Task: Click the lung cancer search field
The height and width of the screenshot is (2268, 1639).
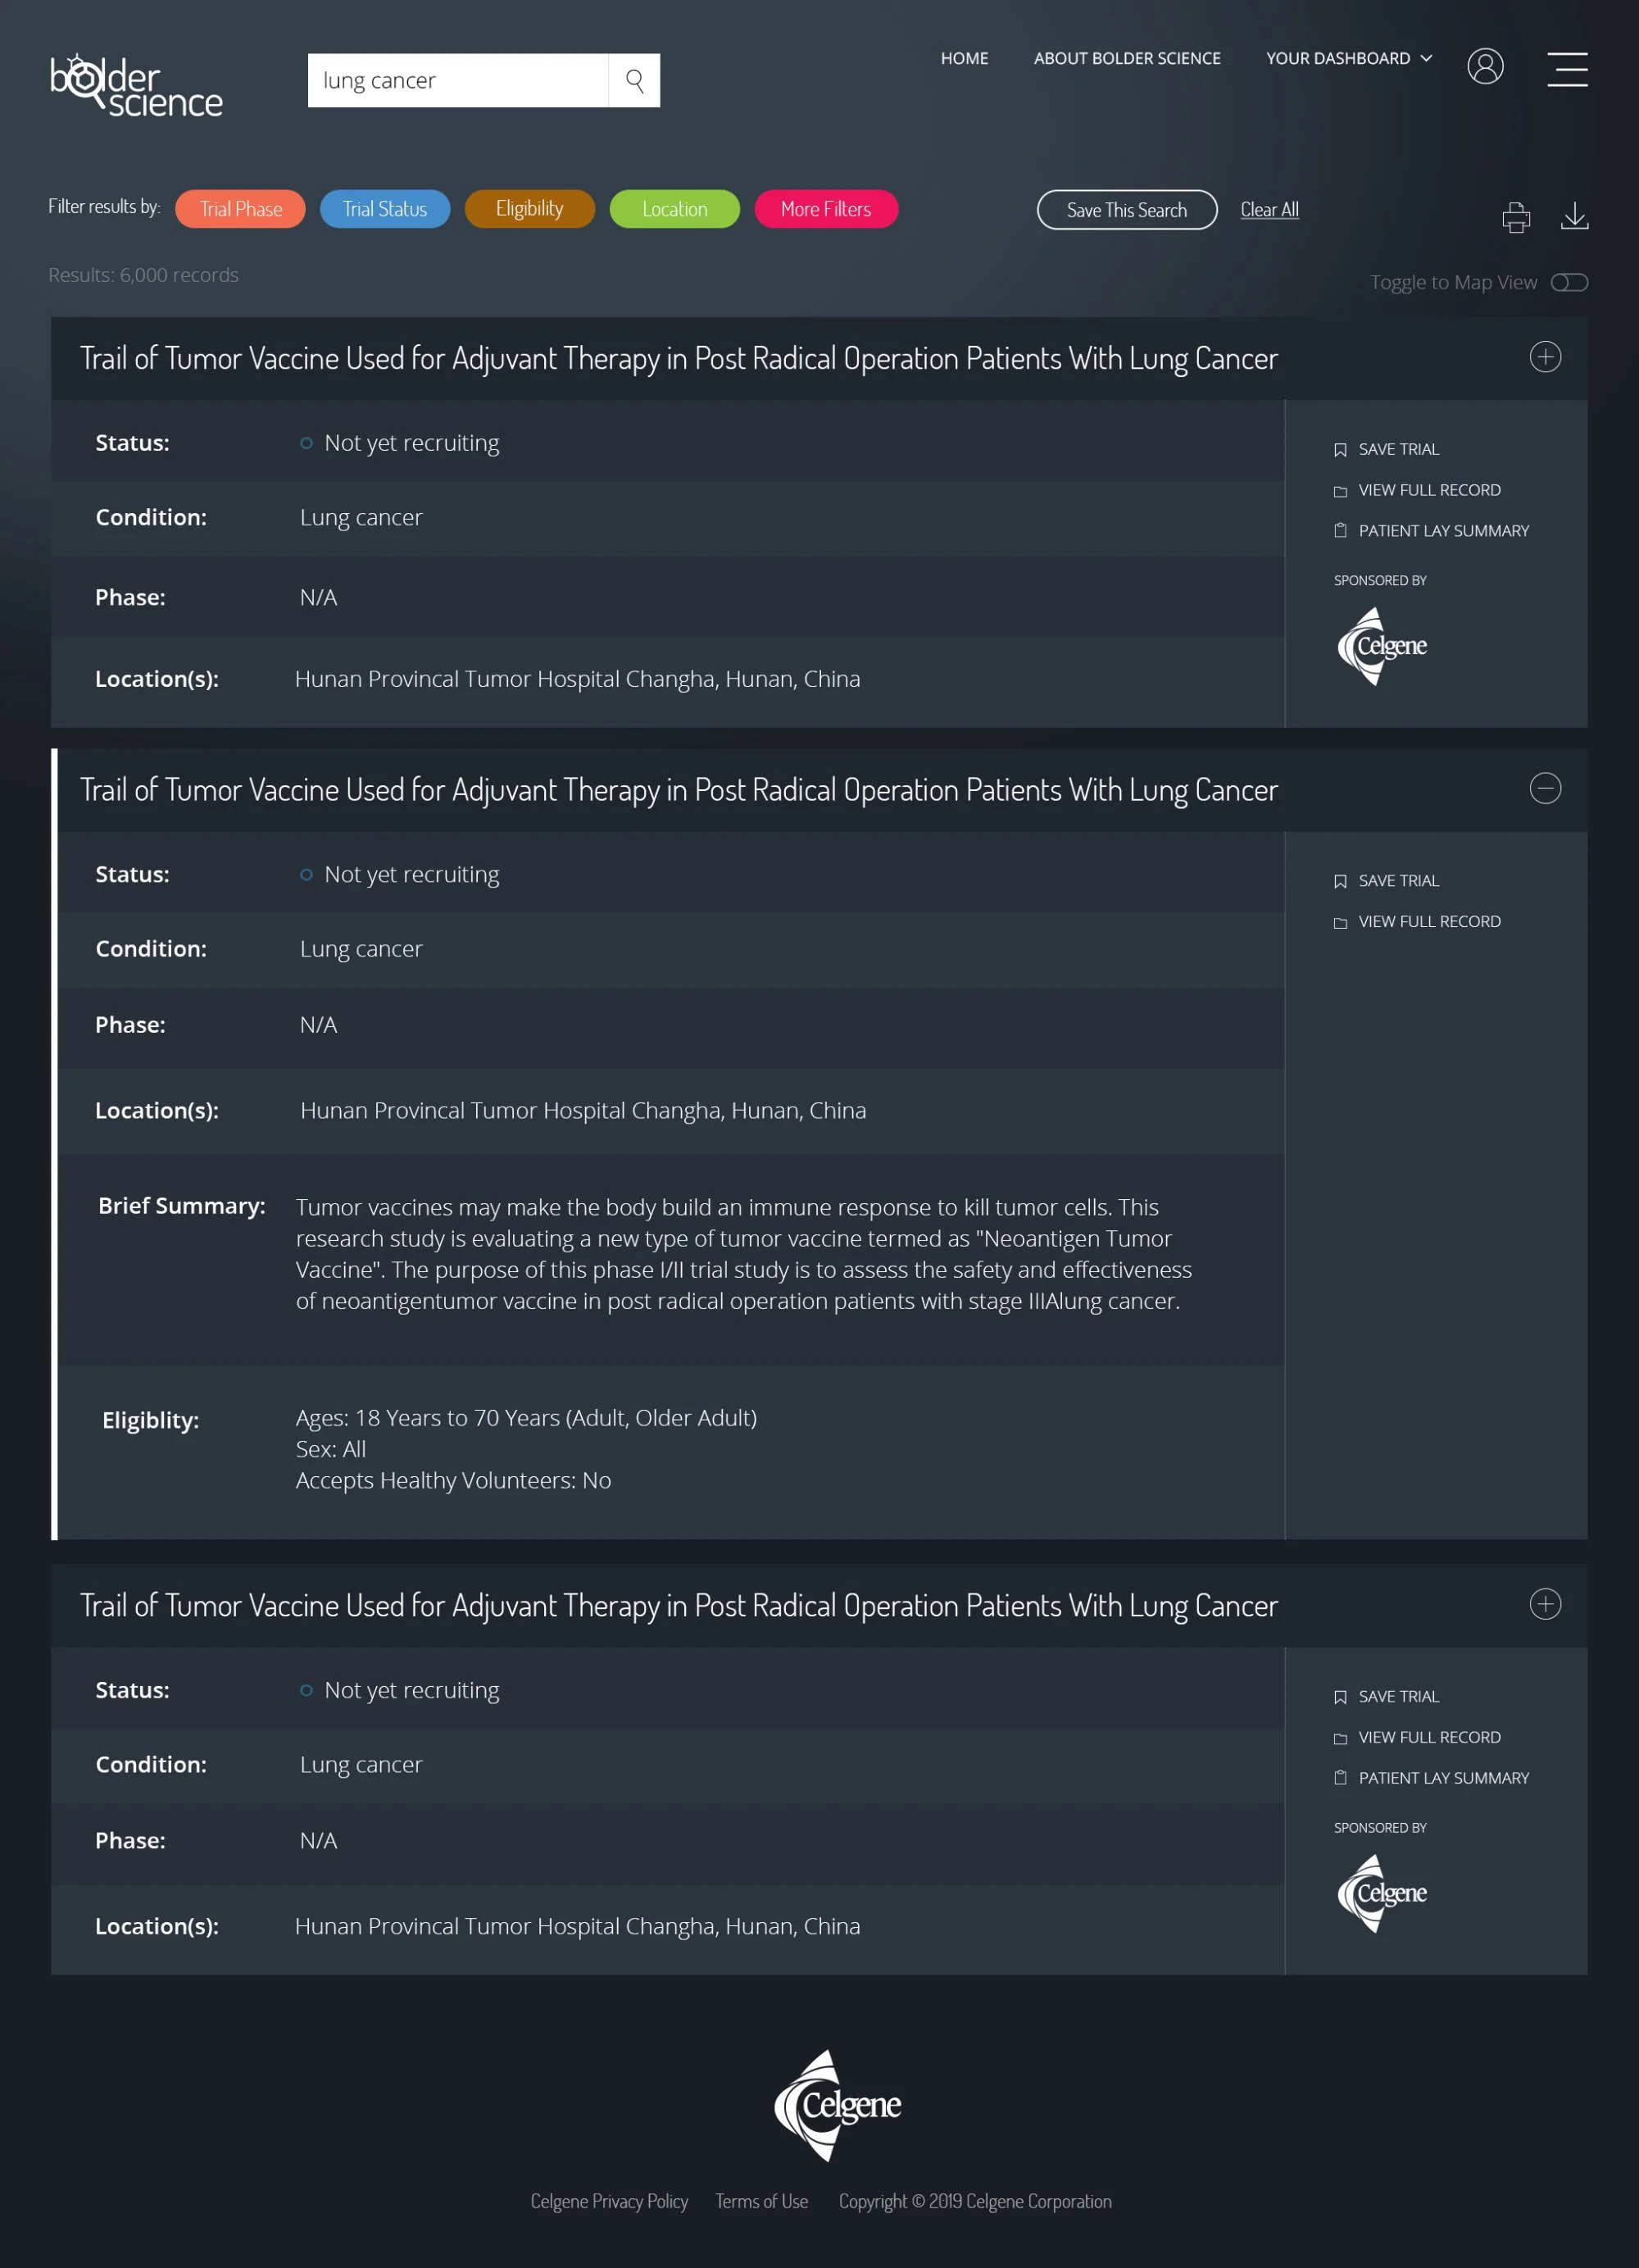Action: pyautogui.click(x=458, y=80)
